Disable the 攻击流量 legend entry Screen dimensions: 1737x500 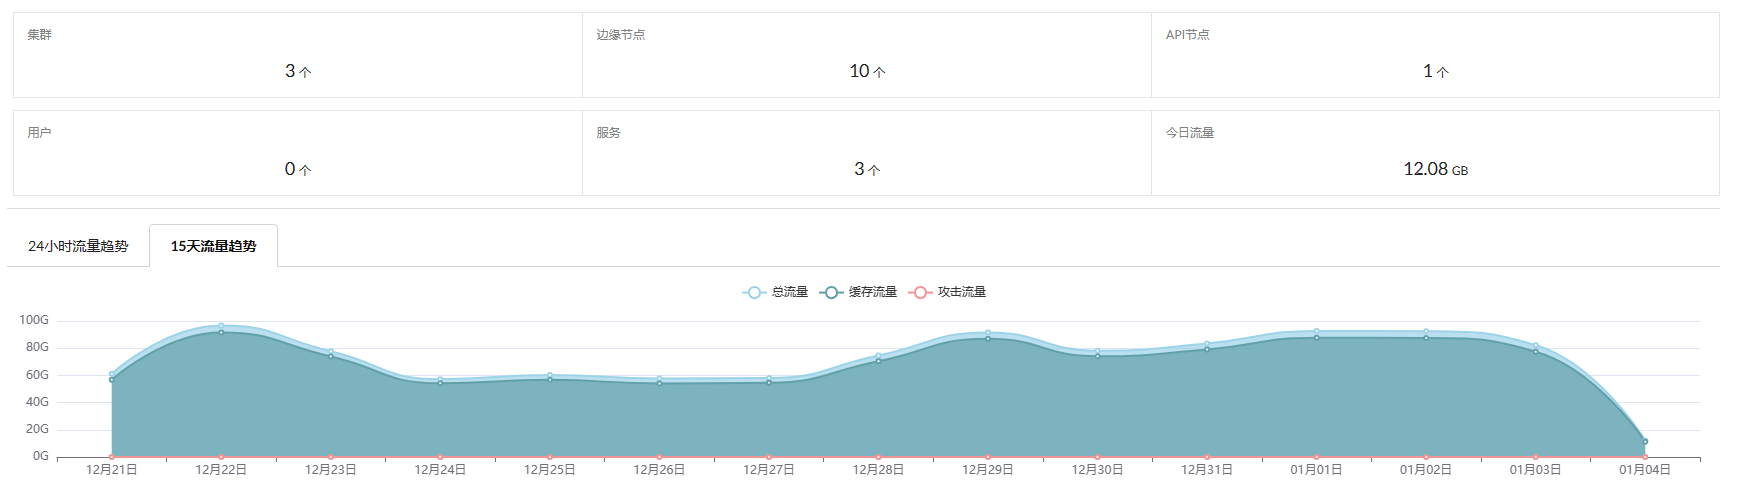point(947,292)
